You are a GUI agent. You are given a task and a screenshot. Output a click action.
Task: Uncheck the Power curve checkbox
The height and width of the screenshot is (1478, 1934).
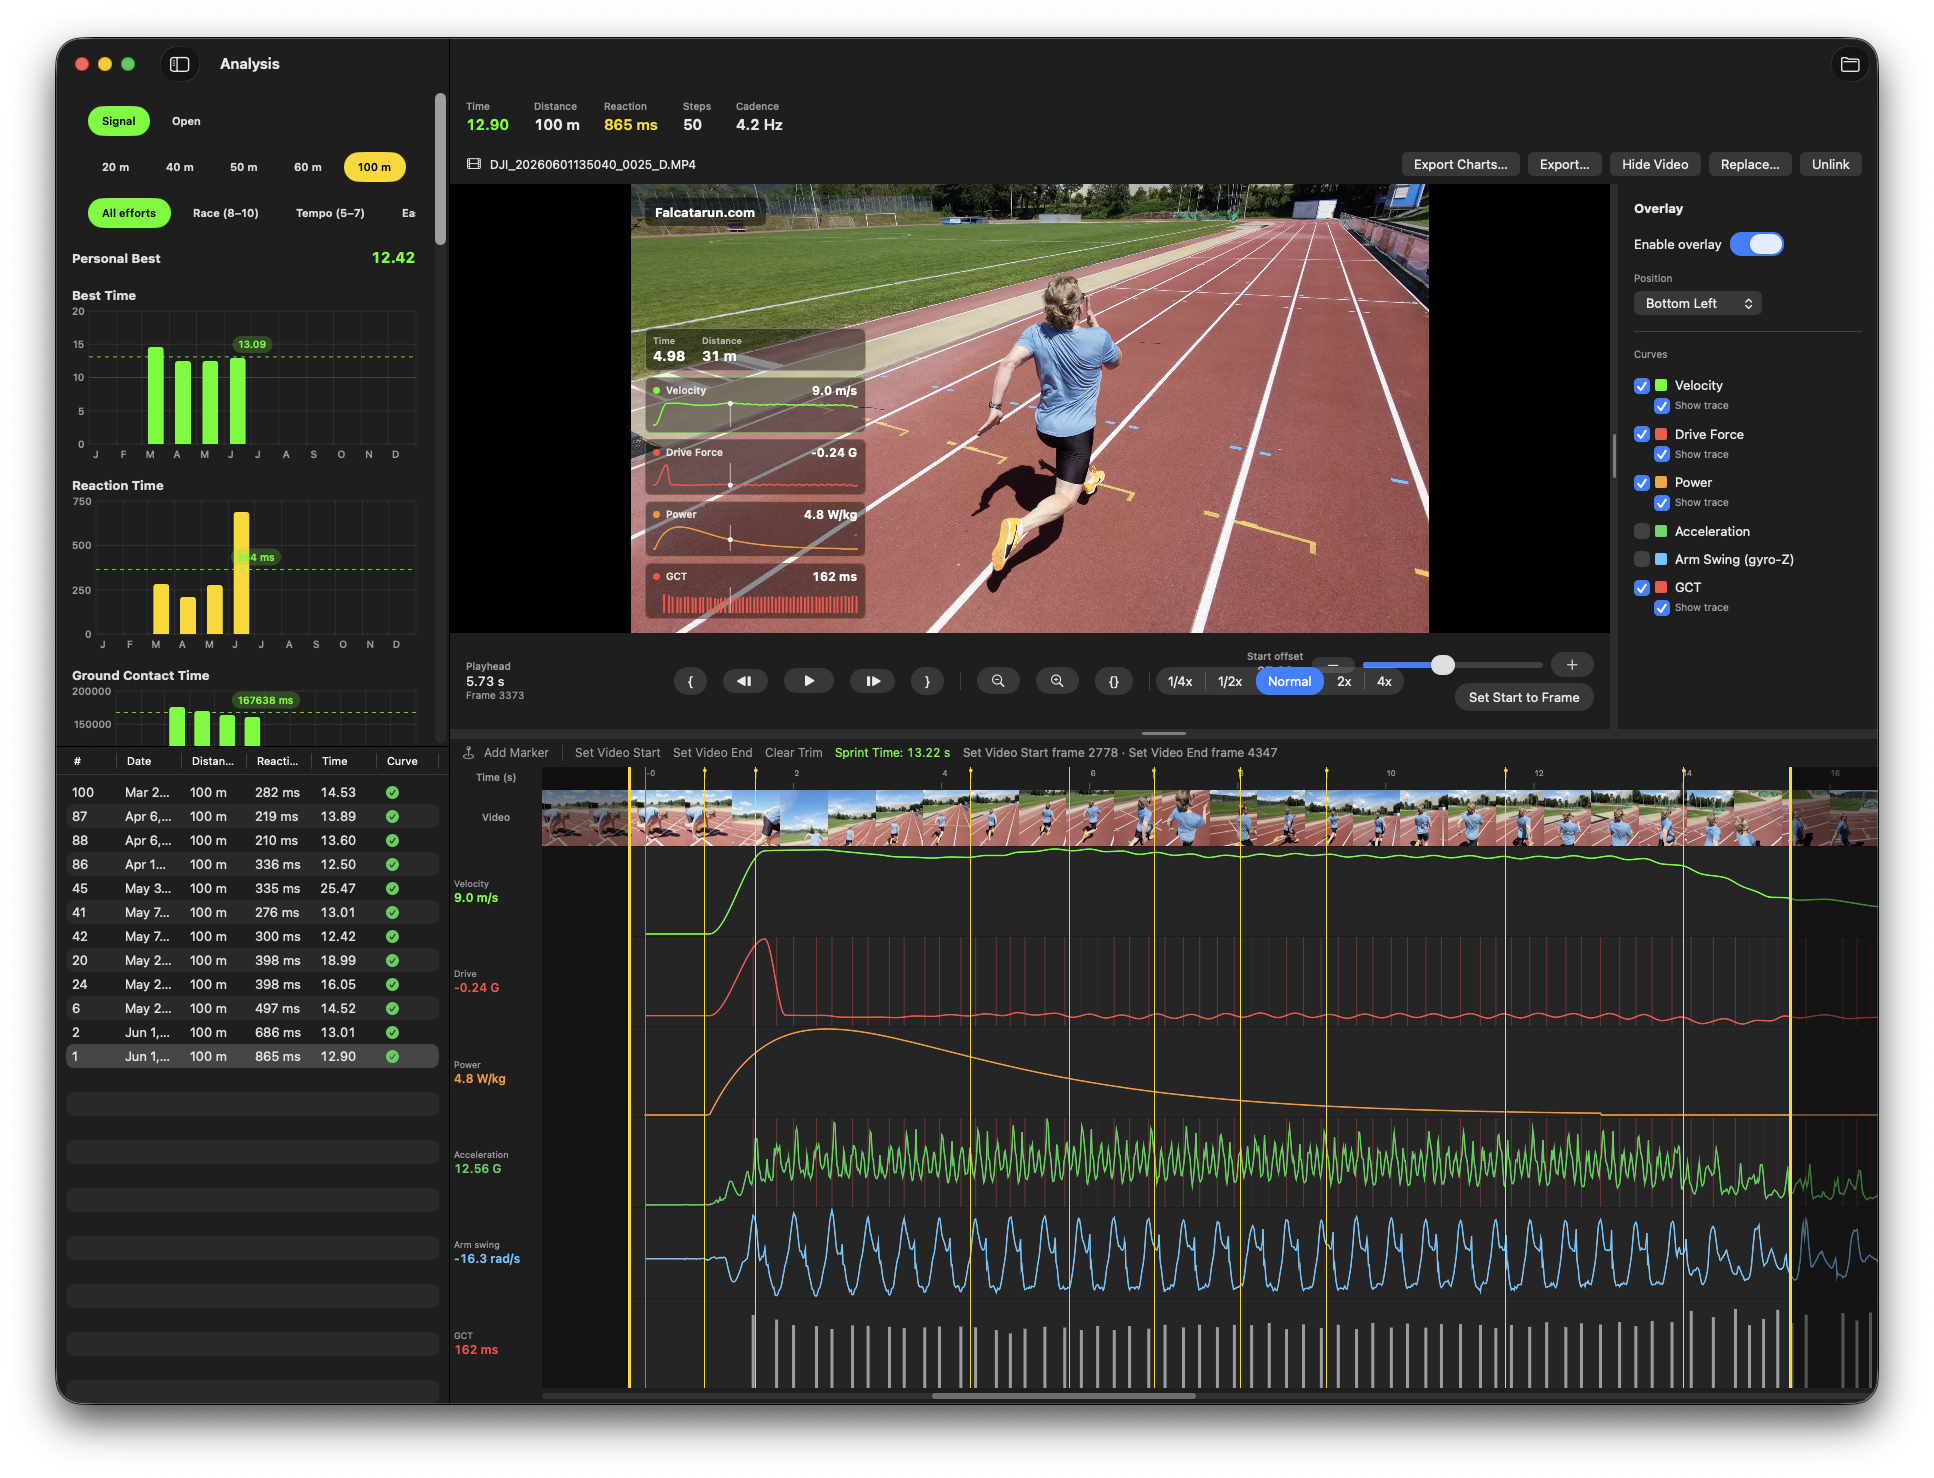click(1642, 482)
